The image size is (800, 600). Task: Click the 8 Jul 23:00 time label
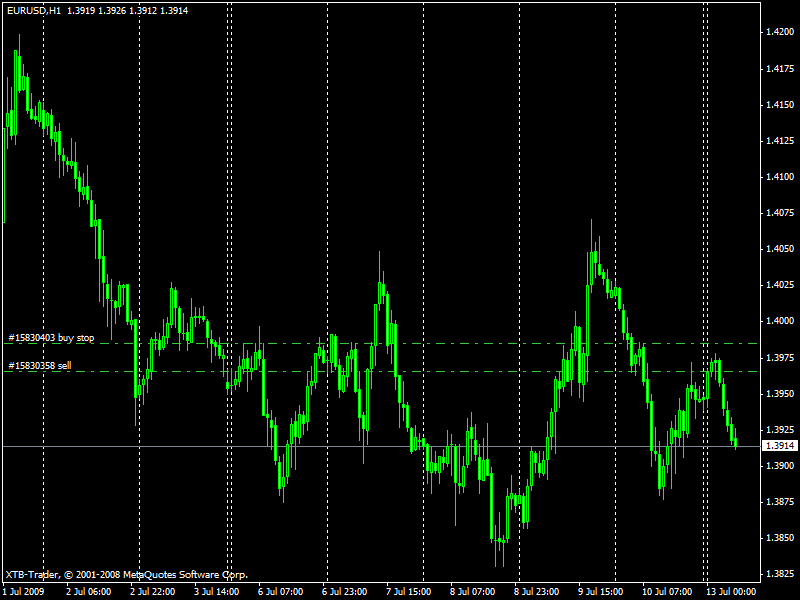[x=536, y=592]
